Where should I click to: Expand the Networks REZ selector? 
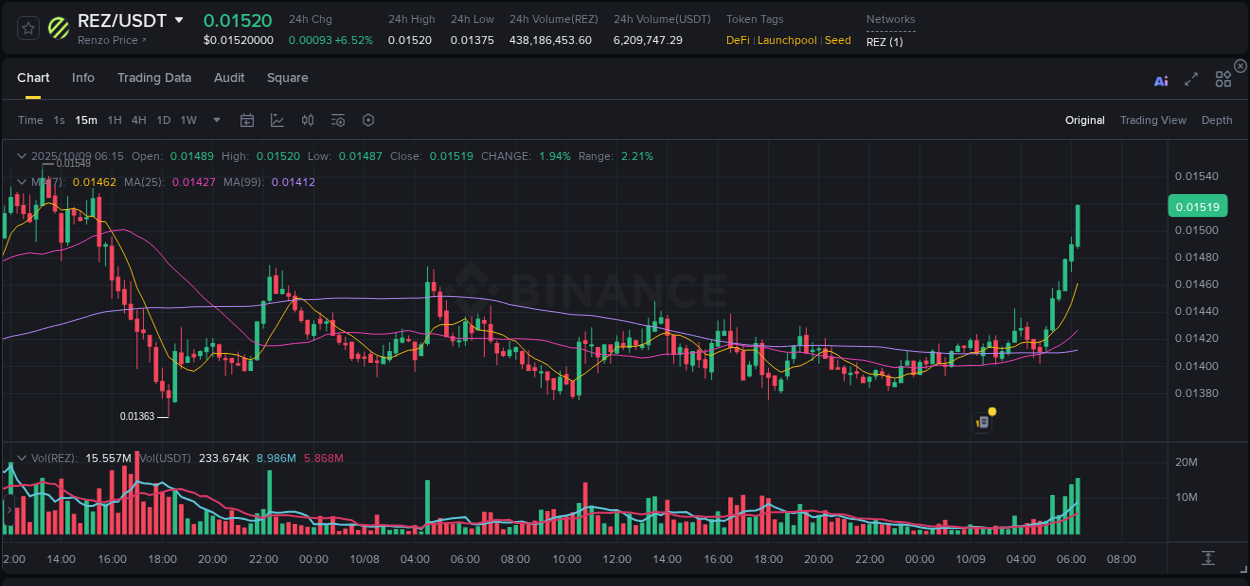pos(886,41)
